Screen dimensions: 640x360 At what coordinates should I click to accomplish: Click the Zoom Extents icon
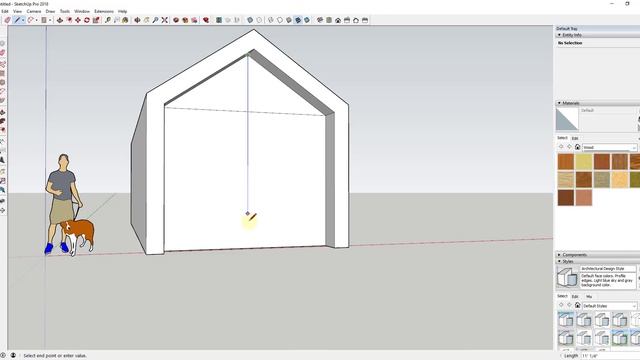164,20
